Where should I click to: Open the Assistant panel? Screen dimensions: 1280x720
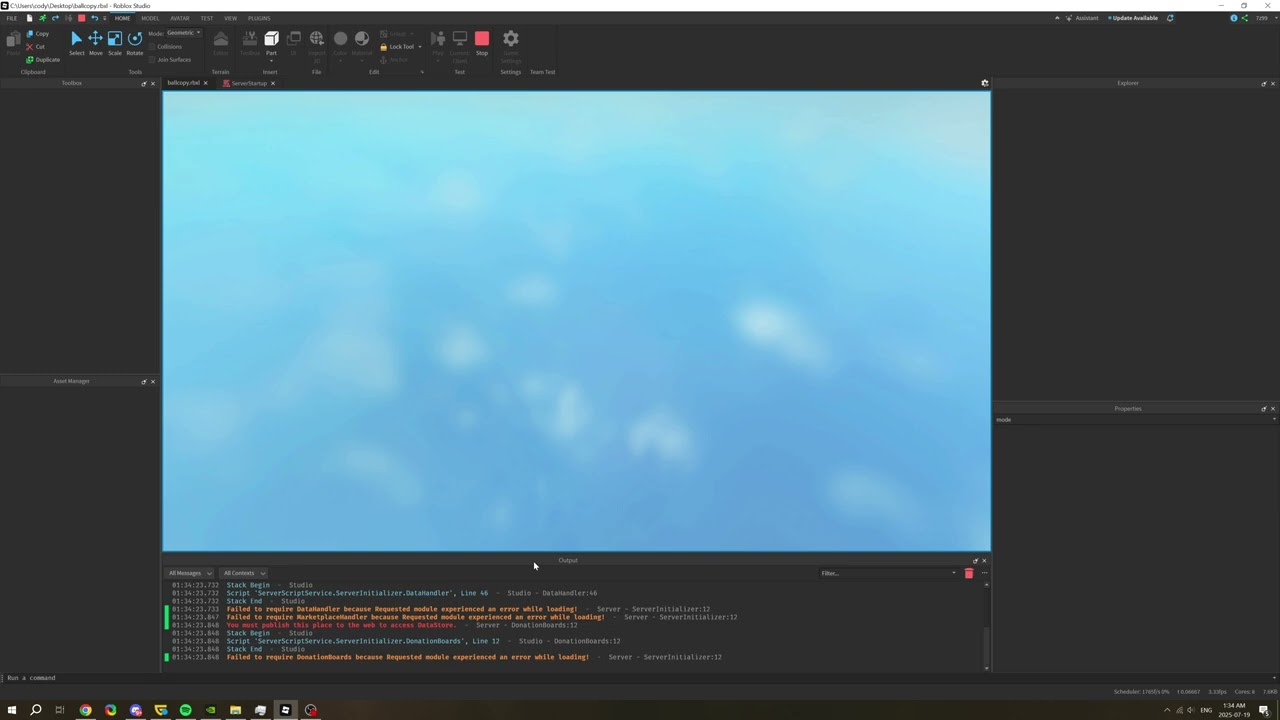(1082, 18)
